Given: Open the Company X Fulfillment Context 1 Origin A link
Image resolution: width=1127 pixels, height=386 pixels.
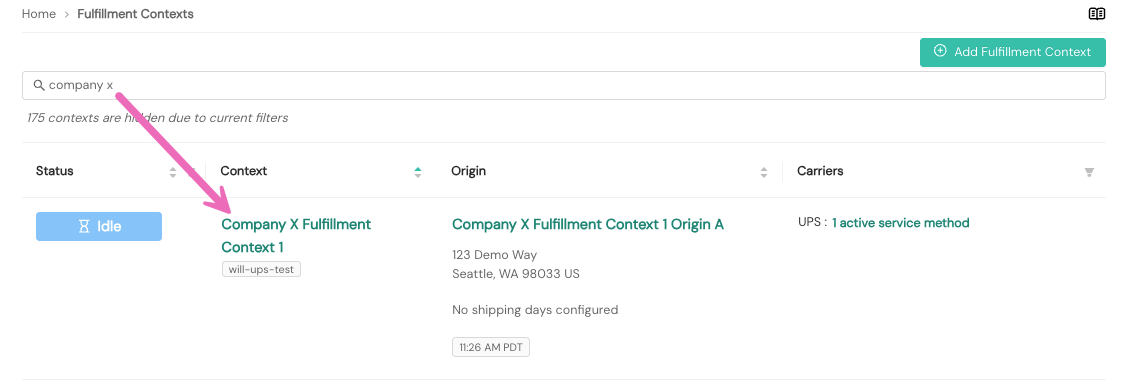Looking at the screenshot, I should (588, 224).
